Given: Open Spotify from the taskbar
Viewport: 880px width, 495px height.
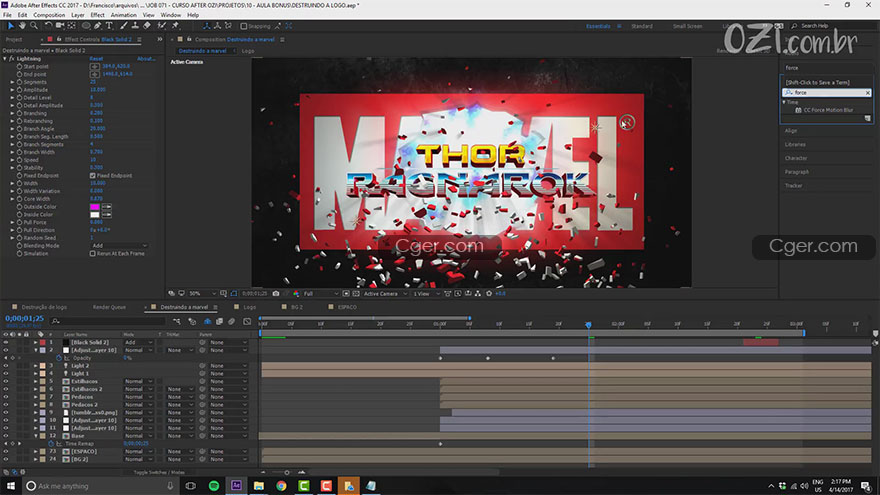Looking at the screenshot, I should [214, 486].
